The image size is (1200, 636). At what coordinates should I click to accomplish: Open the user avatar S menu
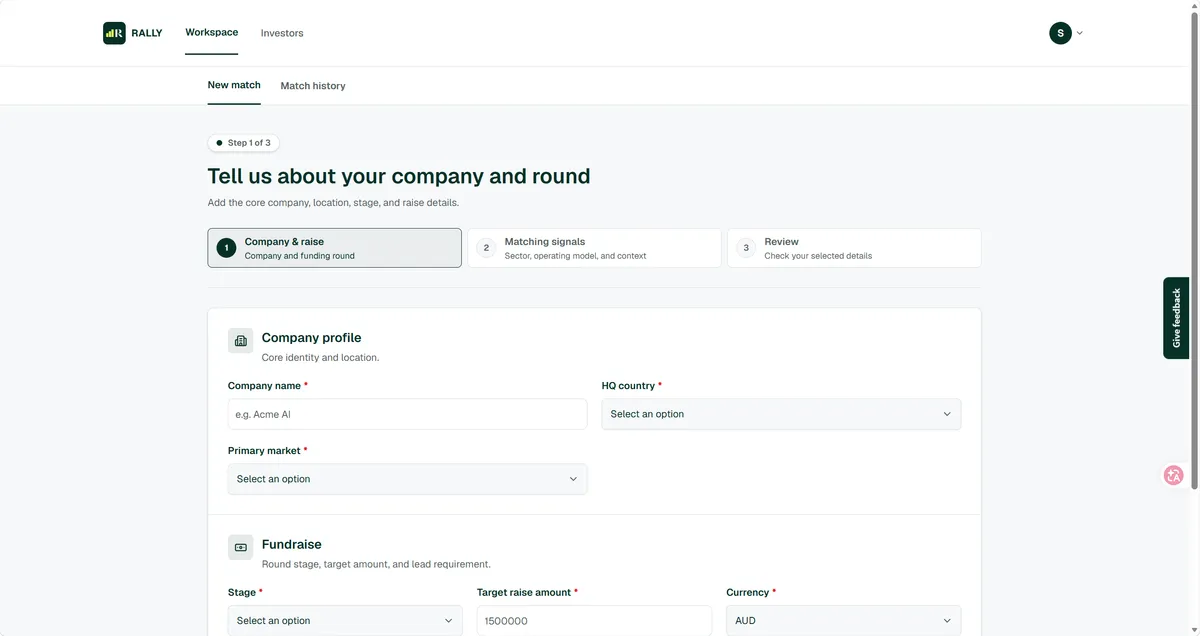tap(1060, 33)
